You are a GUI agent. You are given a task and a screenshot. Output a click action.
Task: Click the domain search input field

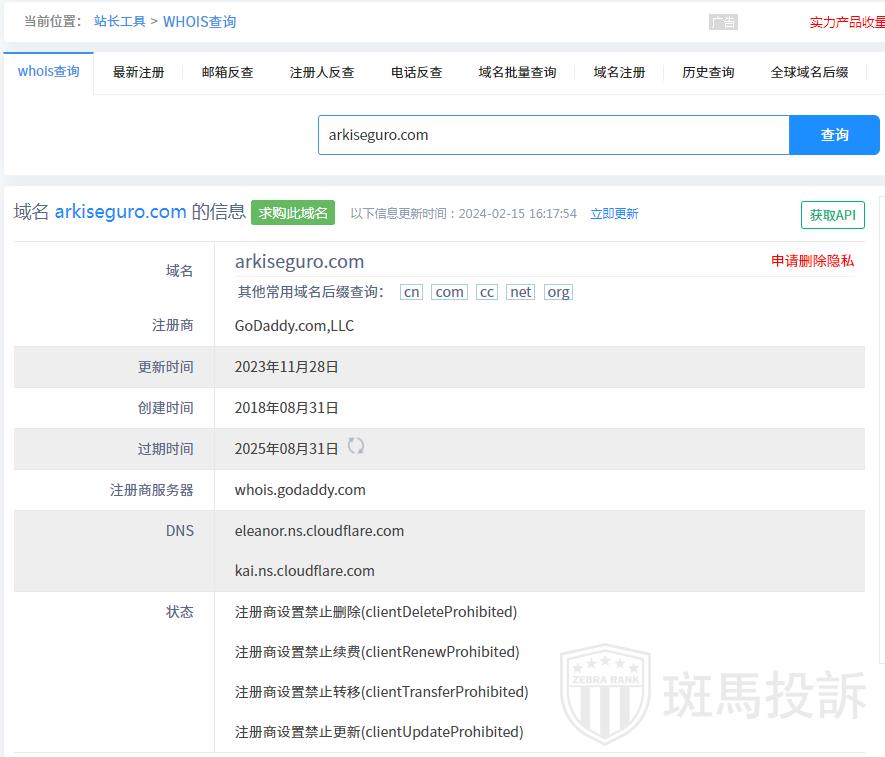pos(553,135)
